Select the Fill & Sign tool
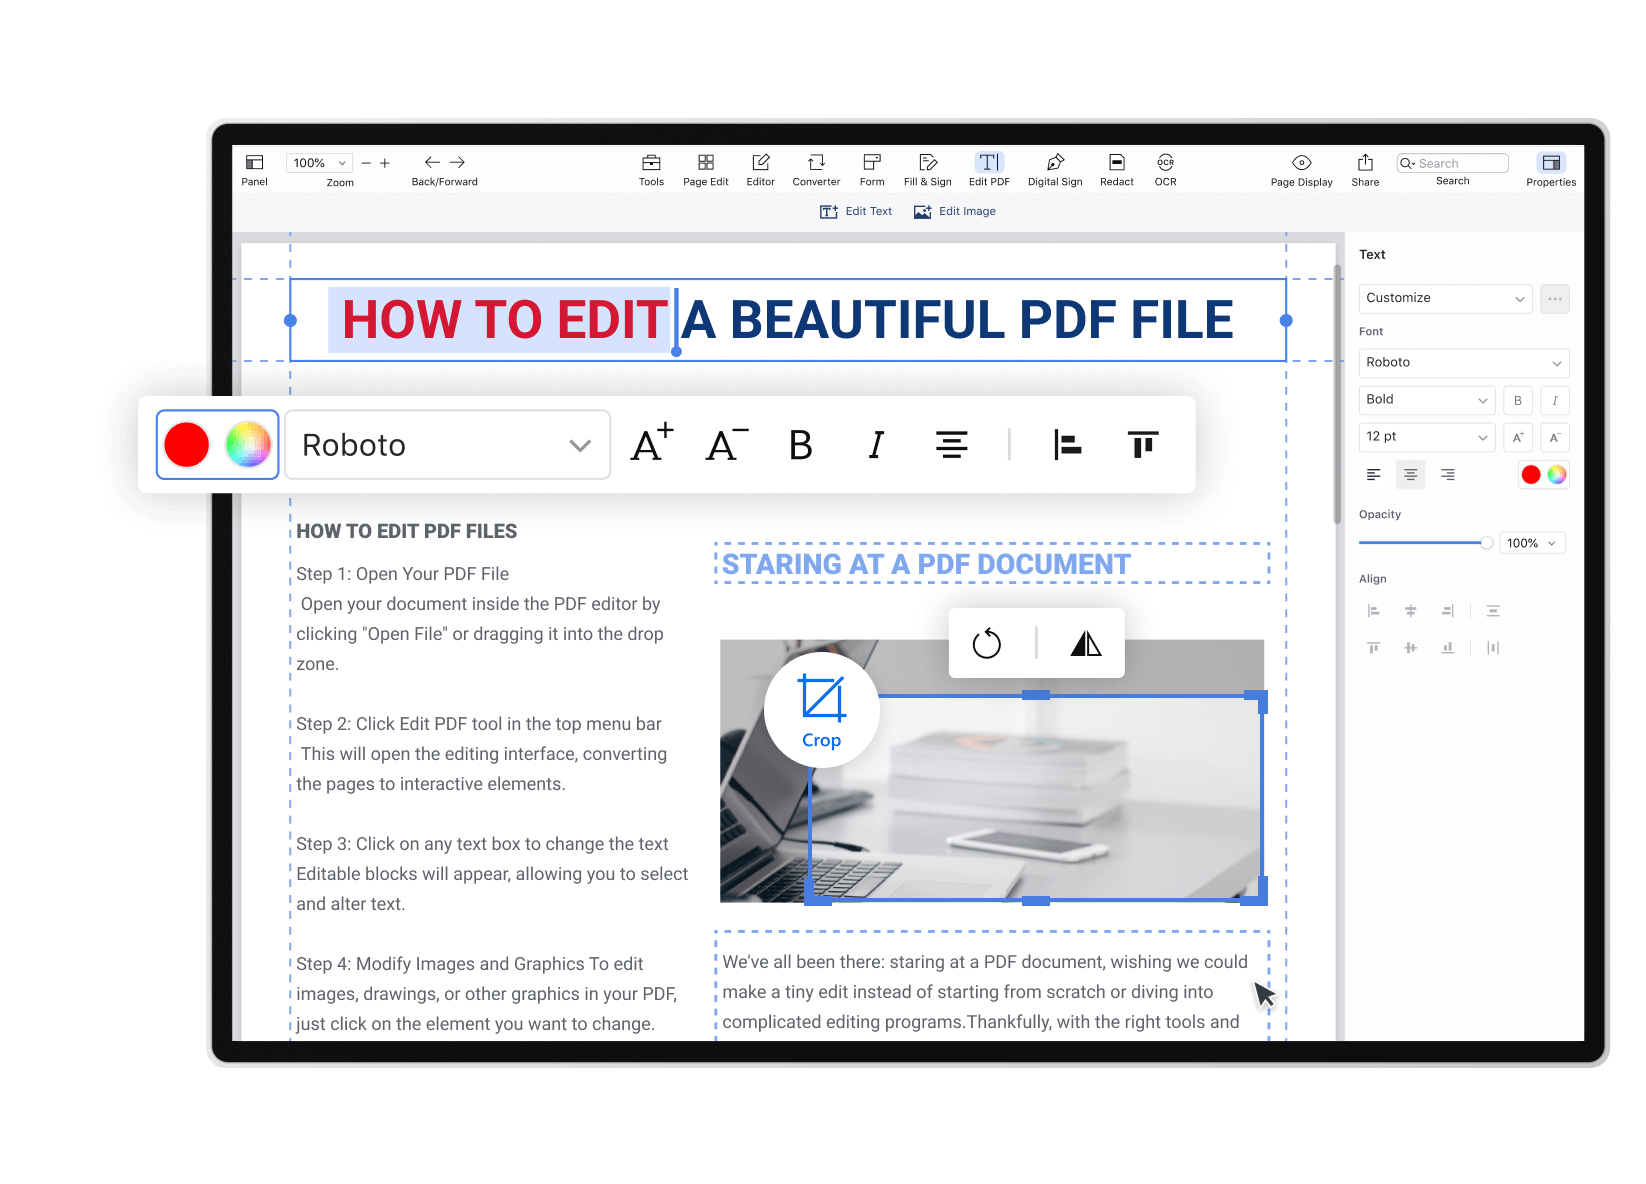Image resolution: width=1646 pixels, height=1184 pixels. click(928, 162)
